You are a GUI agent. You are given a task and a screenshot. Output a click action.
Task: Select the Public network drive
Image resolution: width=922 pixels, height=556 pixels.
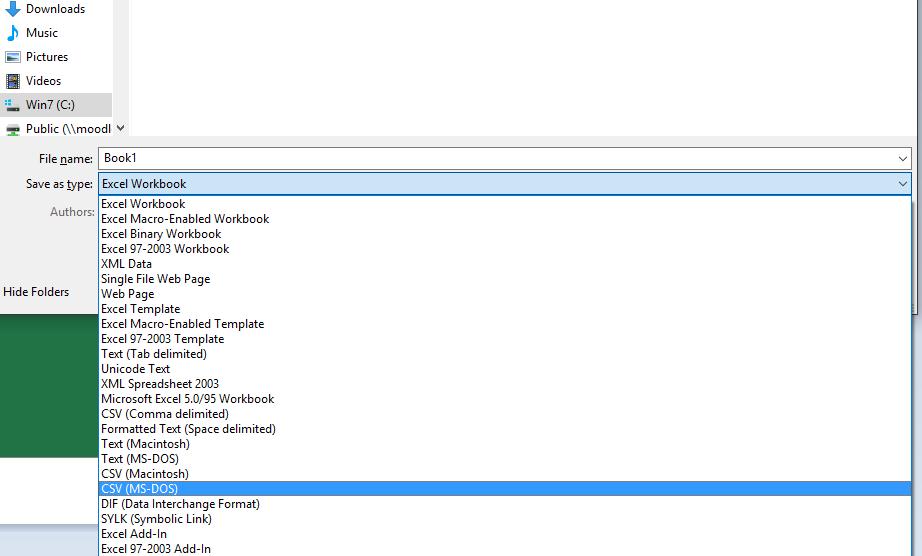(55, 129)
